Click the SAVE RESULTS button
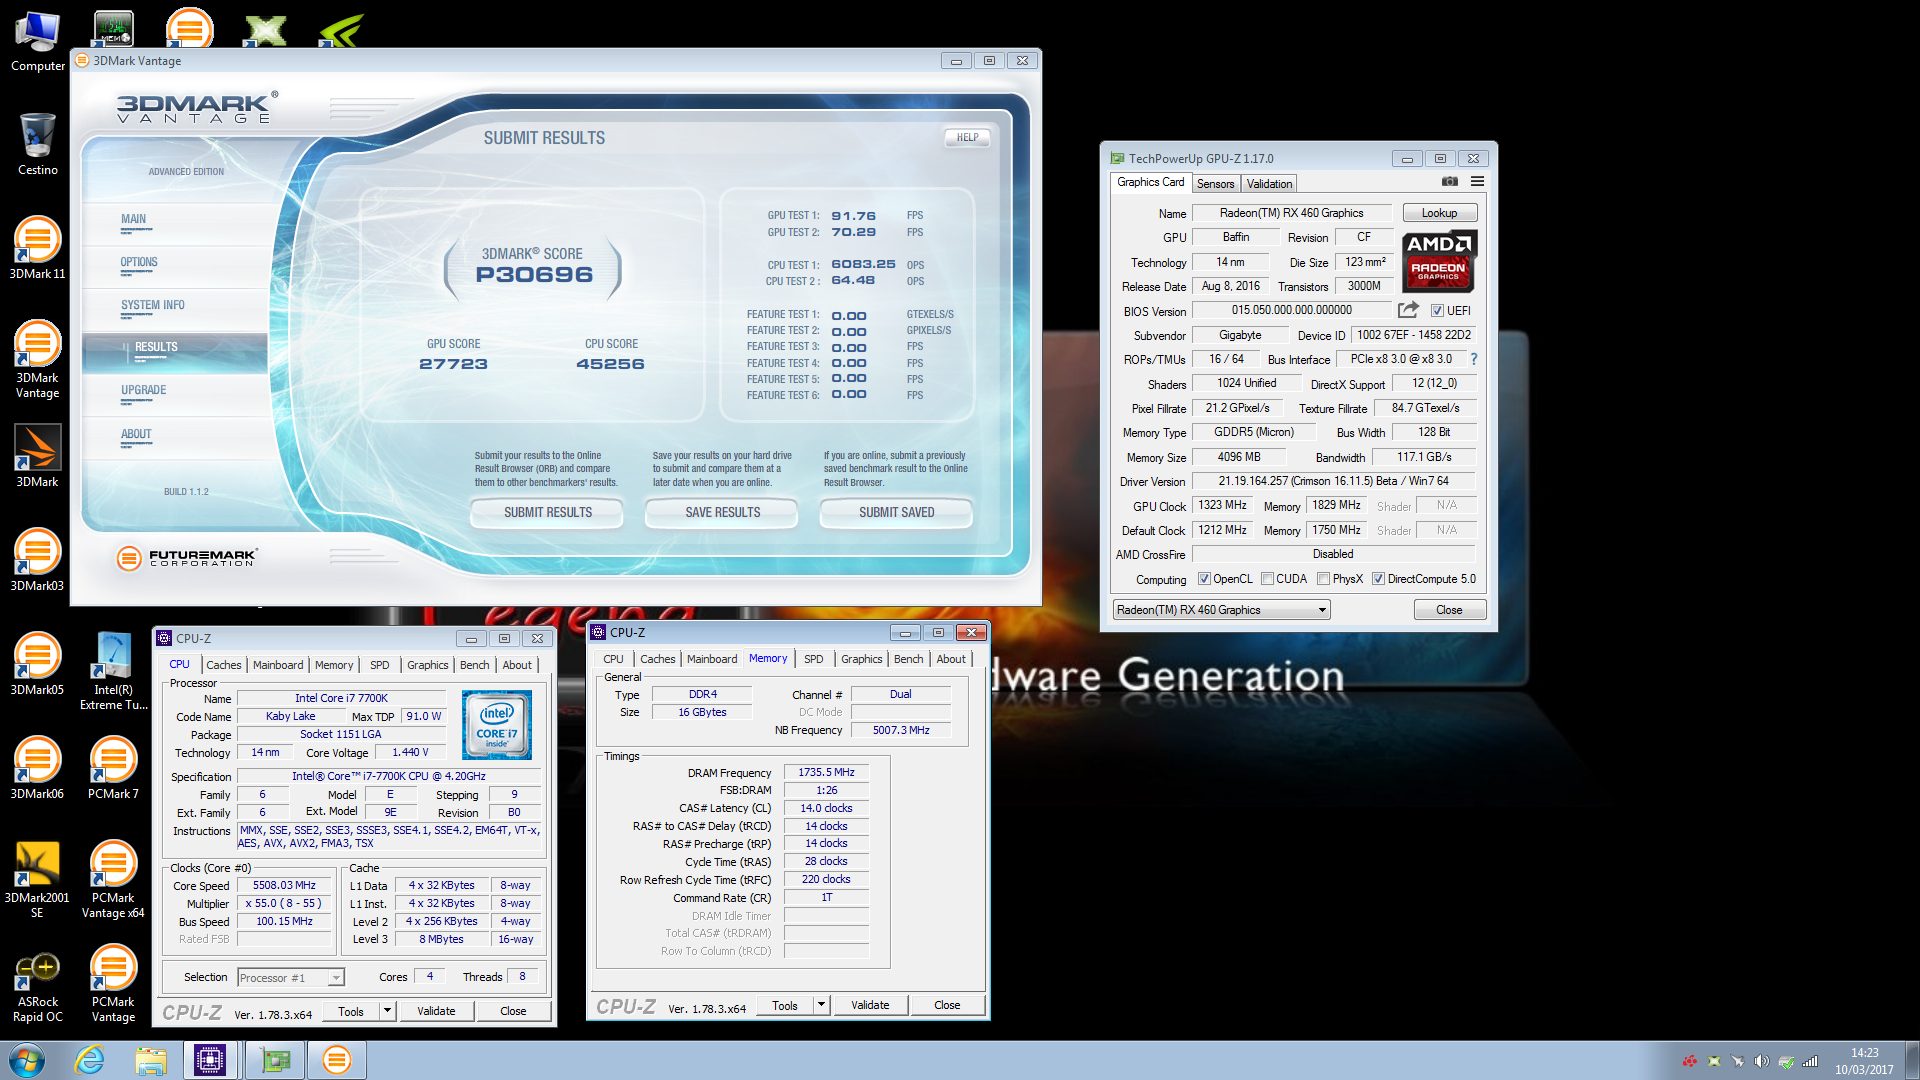 point(722,512)
